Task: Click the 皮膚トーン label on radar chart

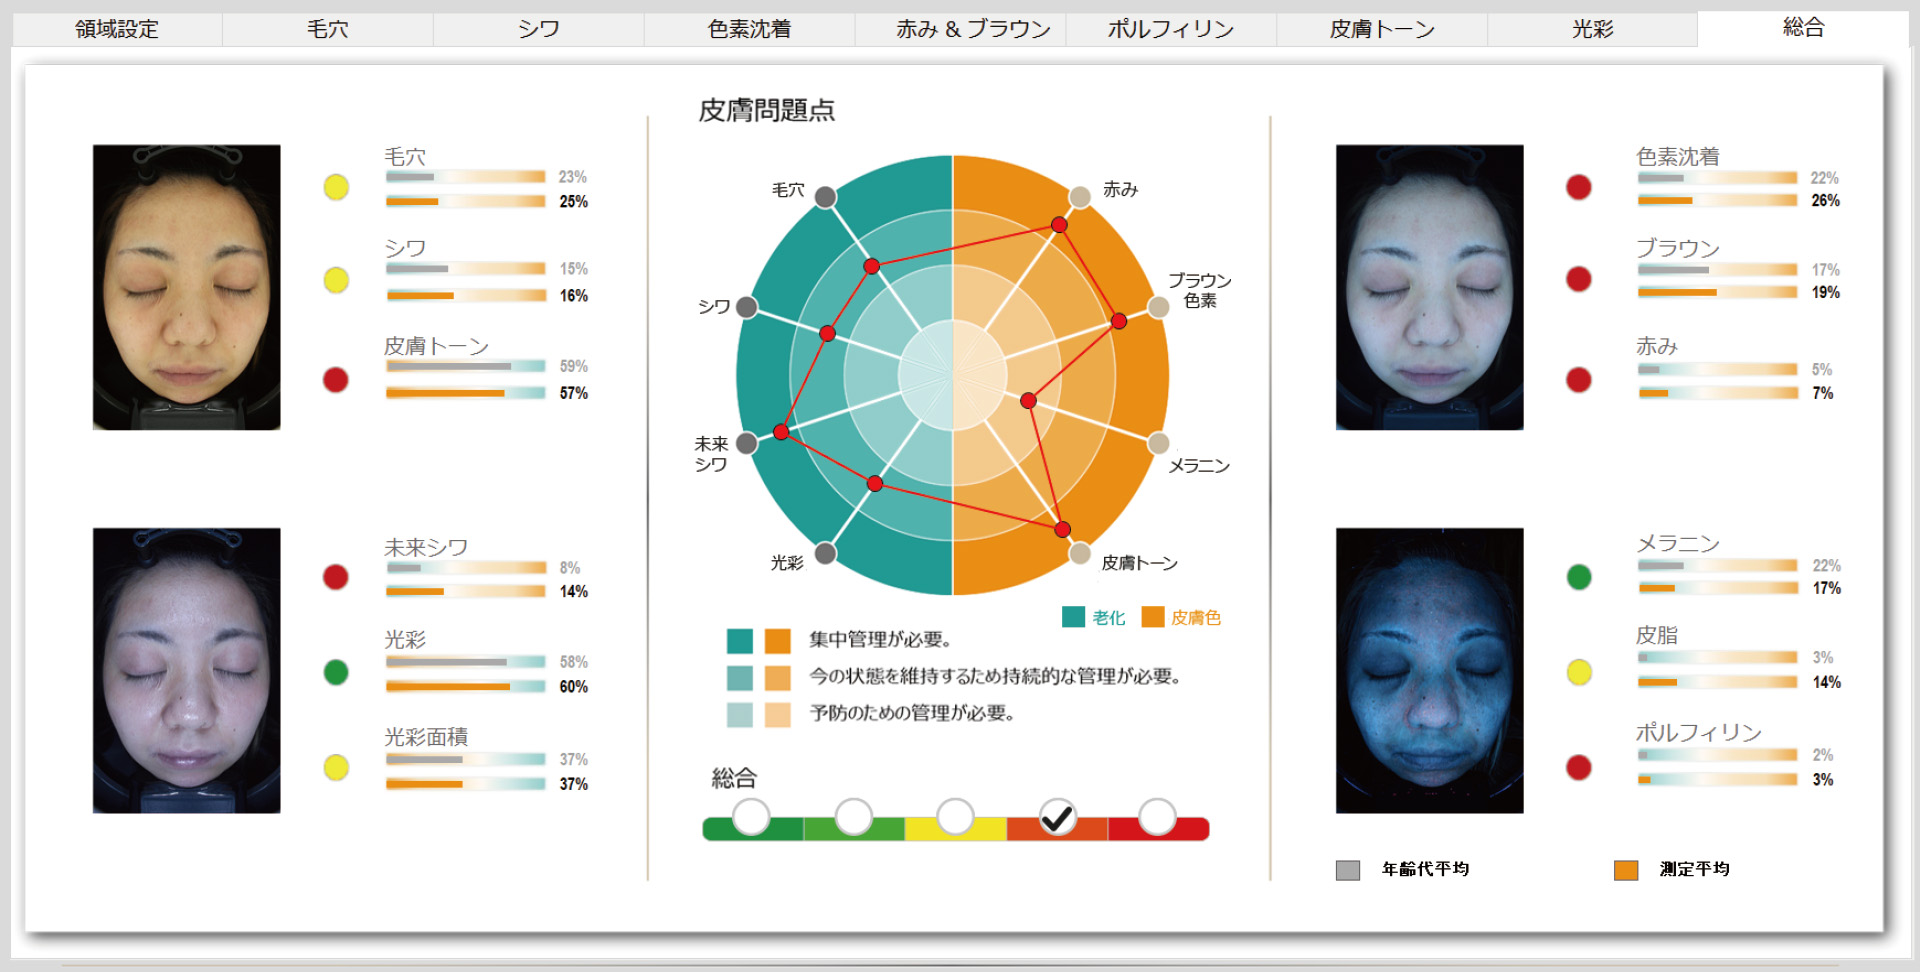Action: (1139, 563)
